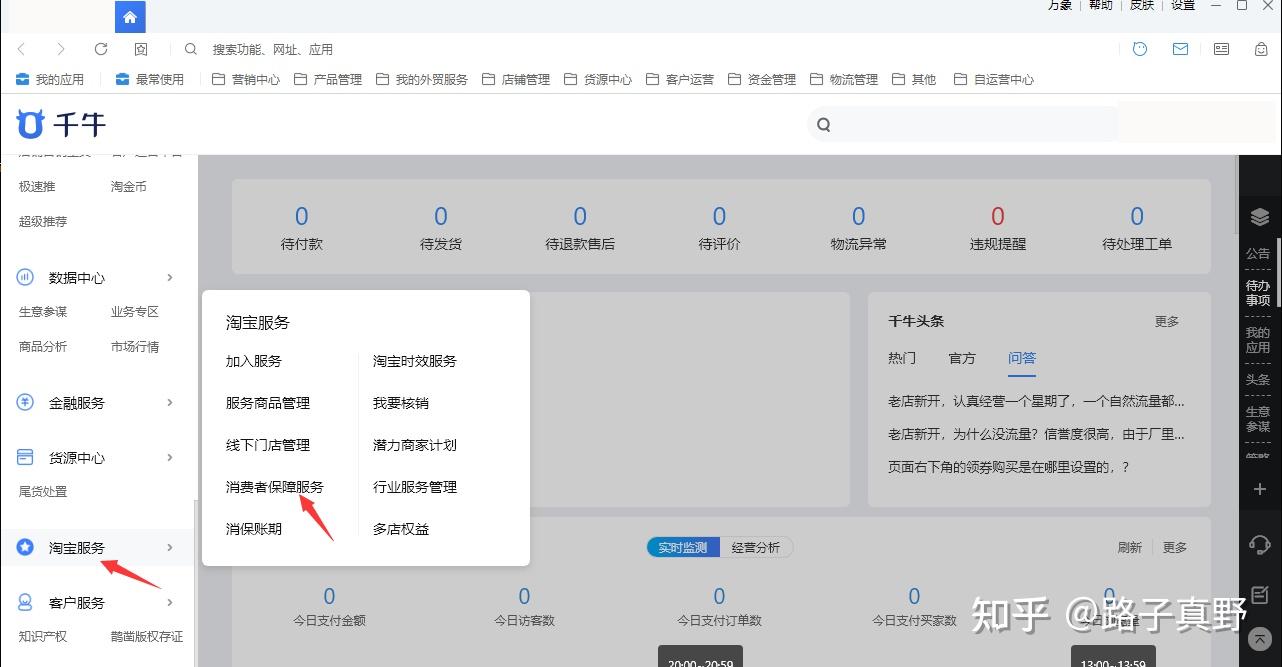The height and width of the screenshot is (667, 1282).
Task: Choose 服务商品管理 in the menu
Action: click(x=268, y=403)
